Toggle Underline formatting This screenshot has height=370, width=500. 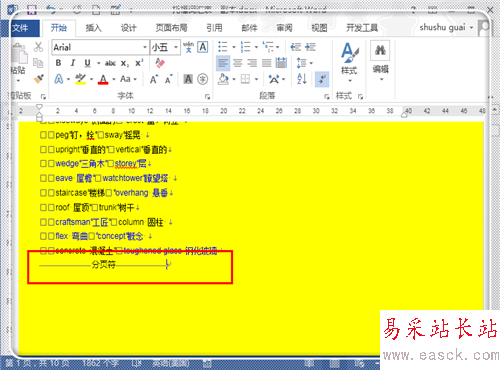[87, 63]
